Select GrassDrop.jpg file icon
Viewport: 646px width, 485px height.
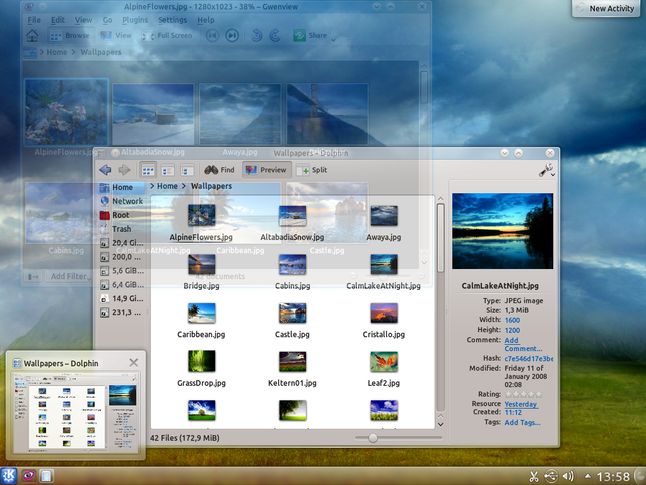click(201, 361)
